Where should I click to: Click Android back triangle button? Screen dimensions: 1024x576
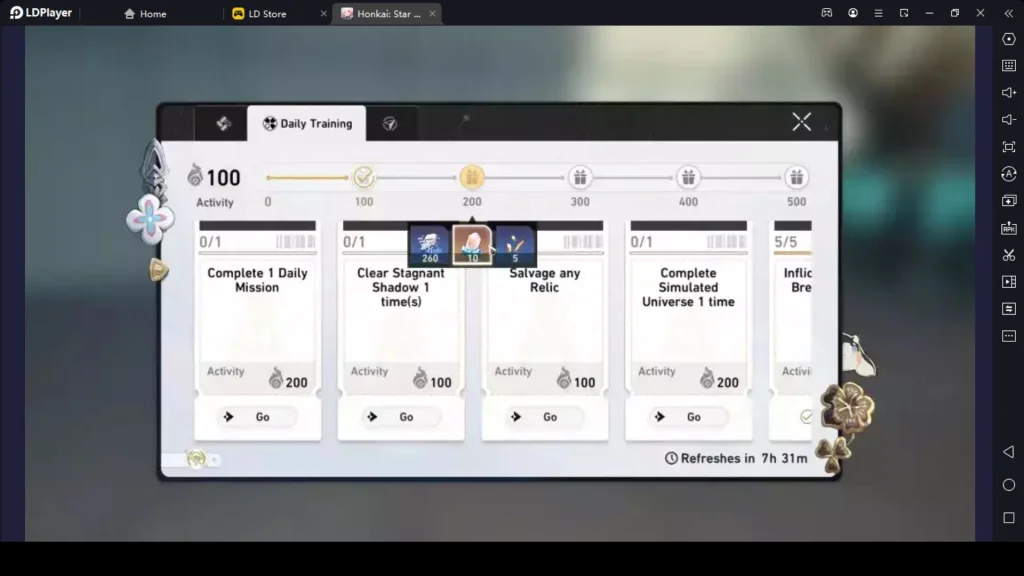pos(1009,452)
